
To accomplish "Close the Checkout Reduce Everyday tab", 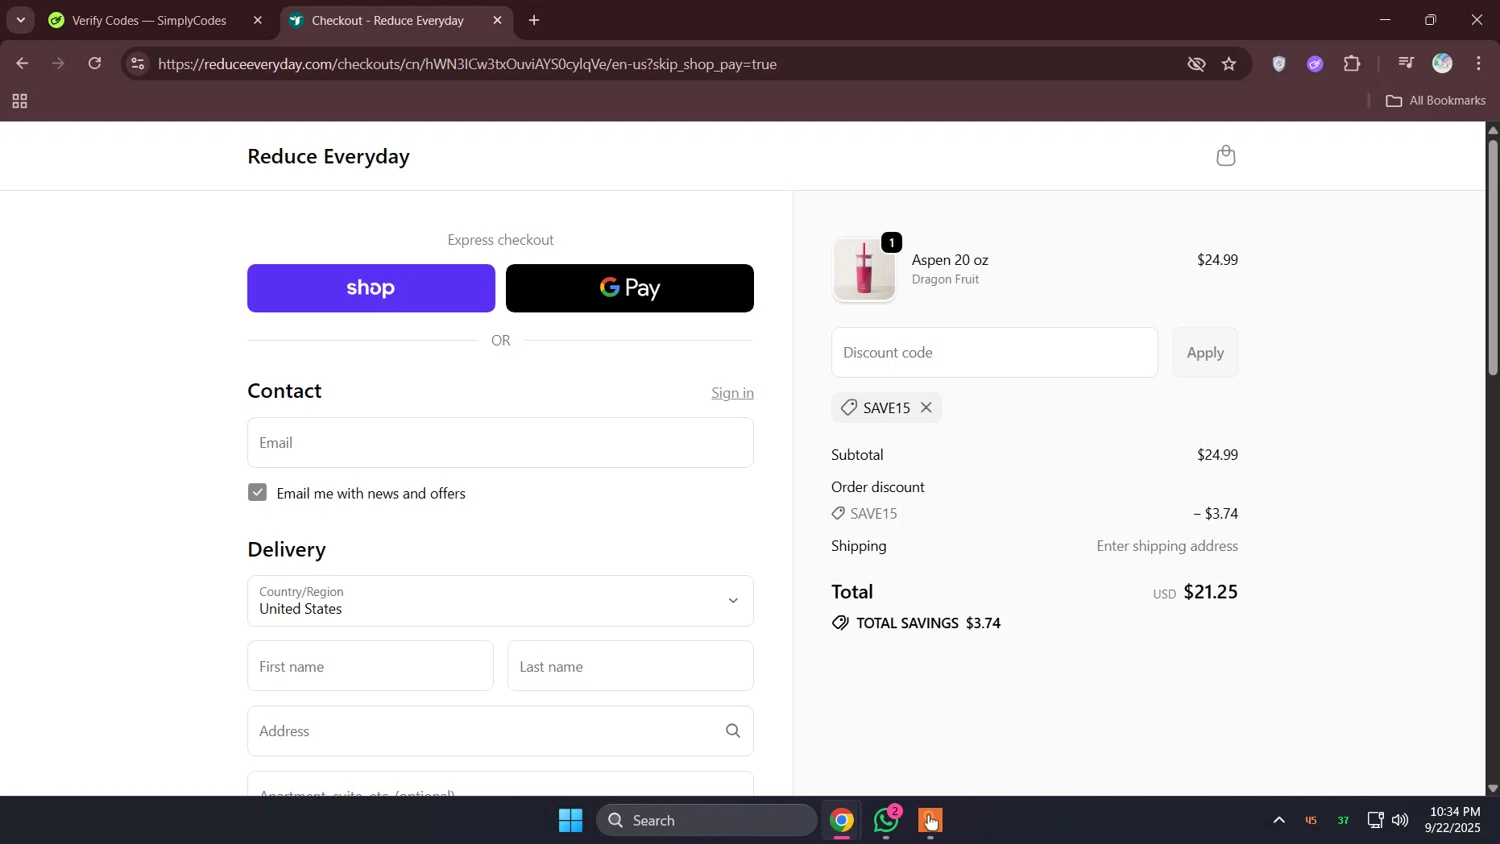I will pos(497,20).
